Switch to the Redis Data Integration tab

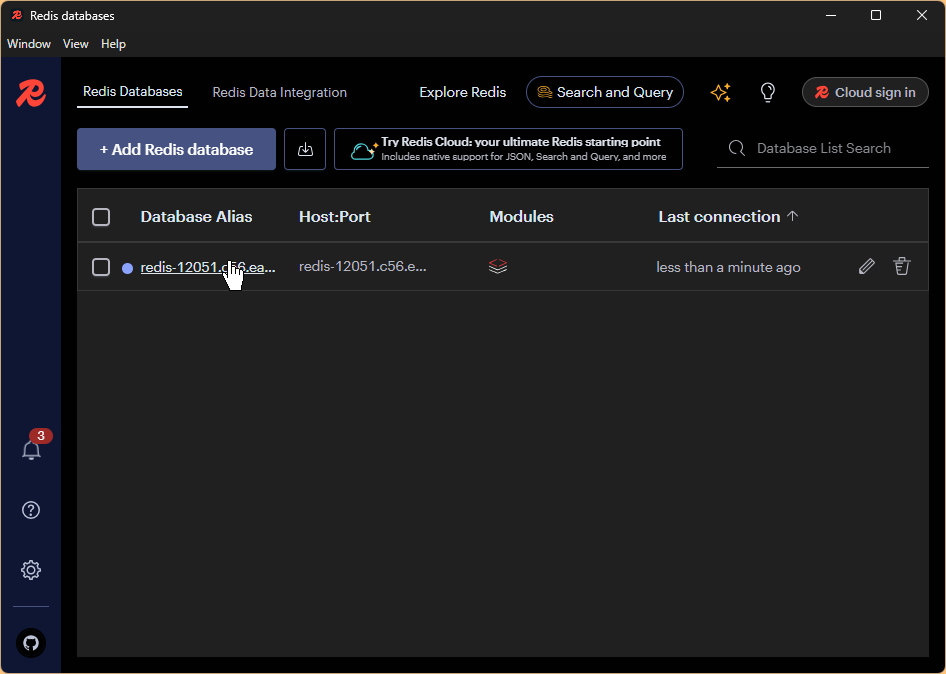pyautogui.click(x=279, y=92)
